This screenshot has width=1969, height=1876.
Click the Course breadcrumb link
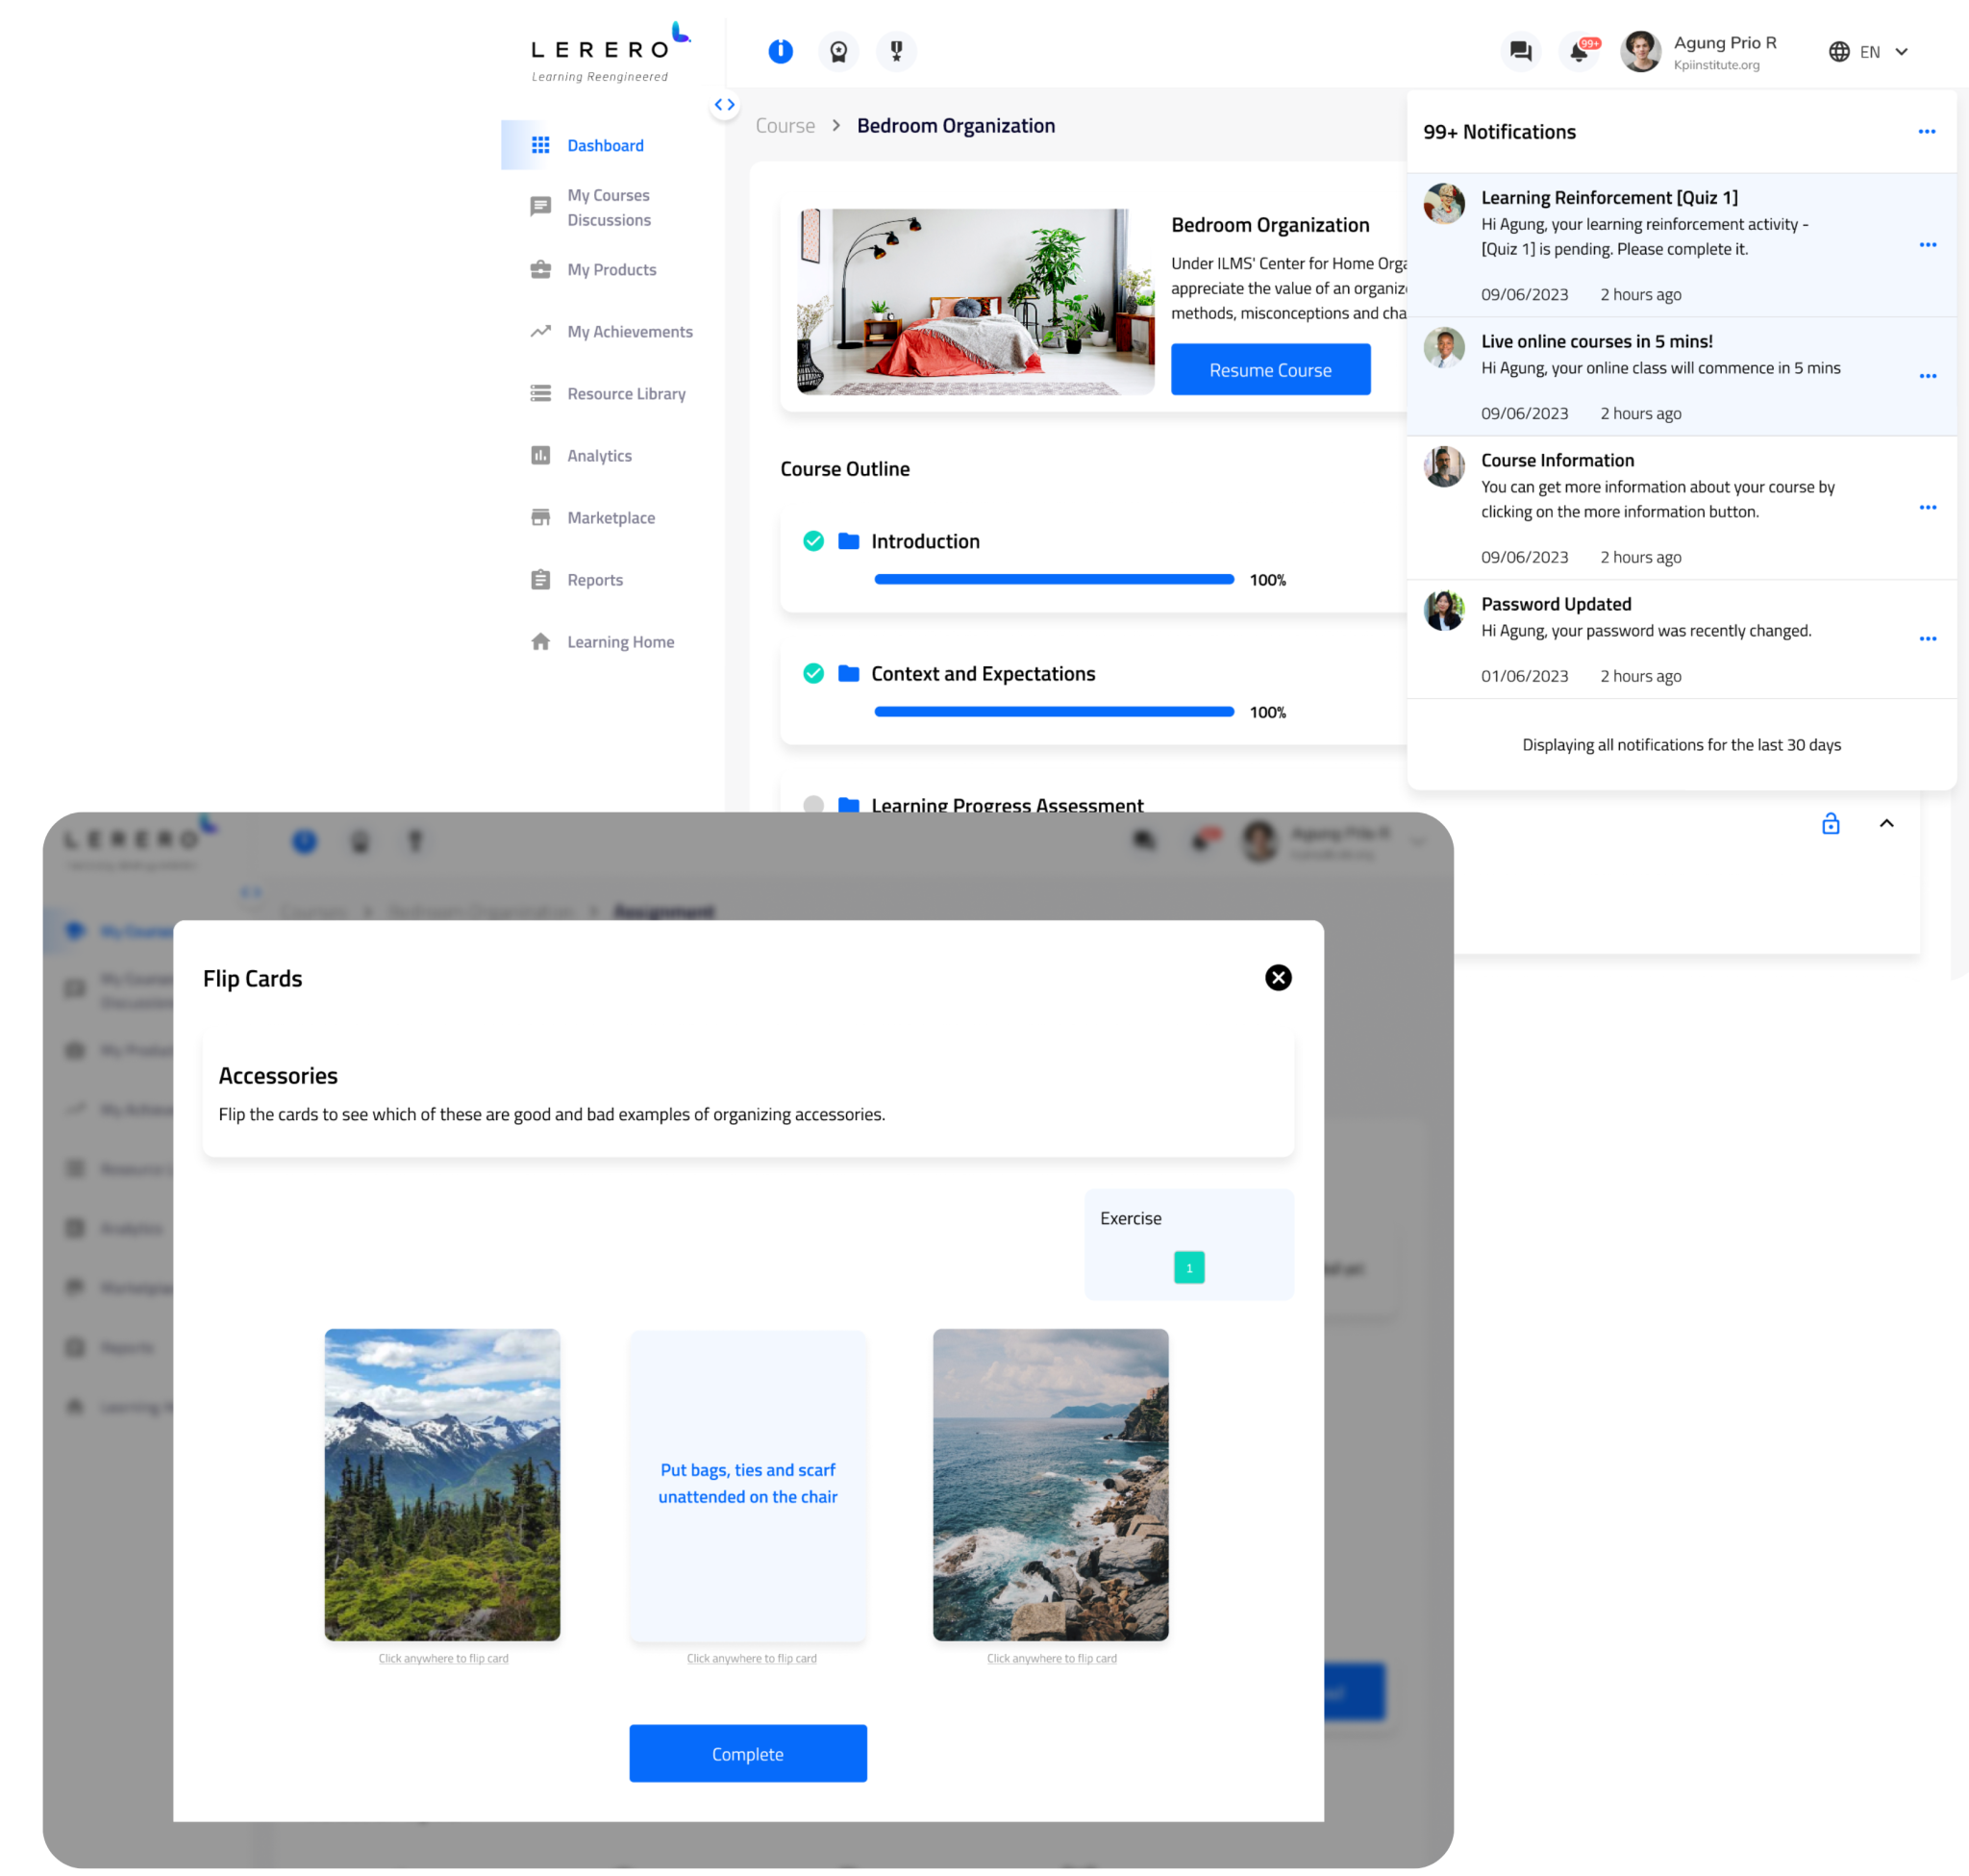785,125
